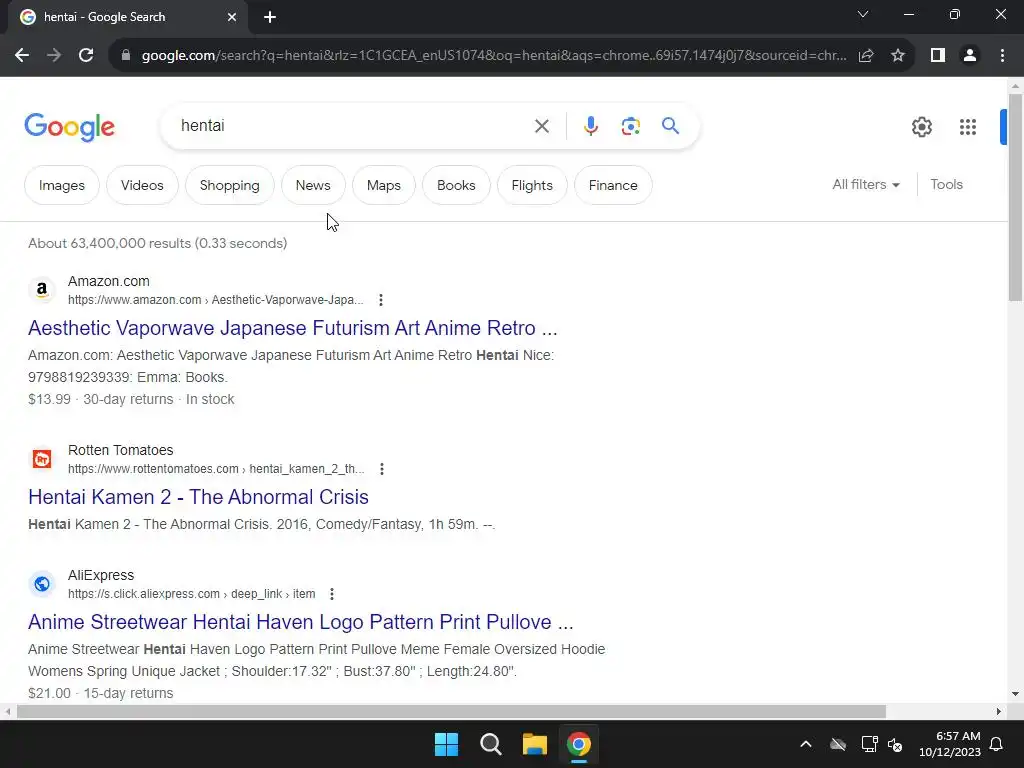Open Google quick settings gear
Image resolution: width=1024 pixels, height=768 pixels.
click(x=921, y=127)
